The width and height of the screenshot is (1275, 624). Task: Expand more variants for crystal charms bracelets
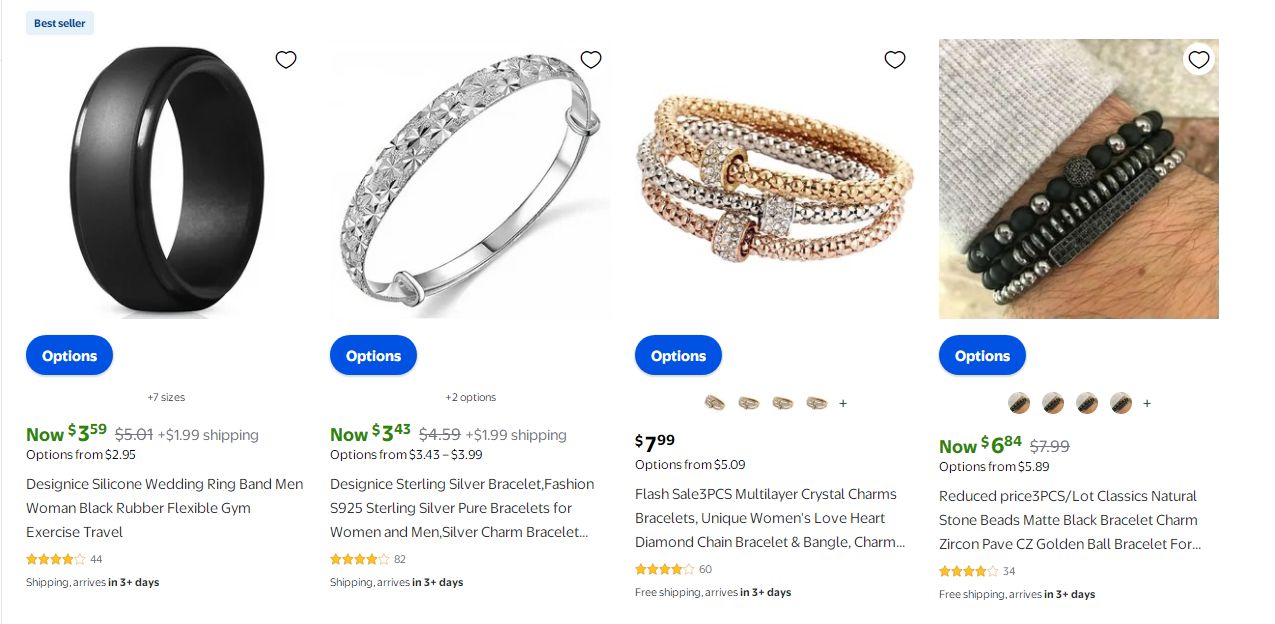pyautogui.click(x=843, y=403)
